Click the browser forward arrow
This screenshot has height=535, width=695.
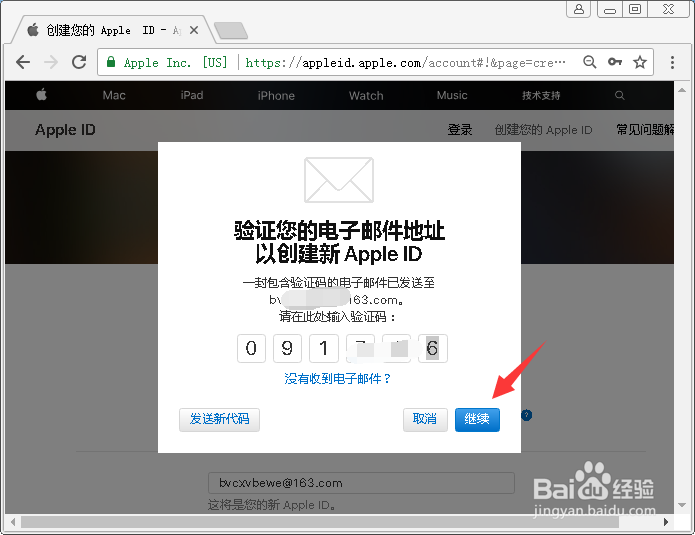(51, 62)
